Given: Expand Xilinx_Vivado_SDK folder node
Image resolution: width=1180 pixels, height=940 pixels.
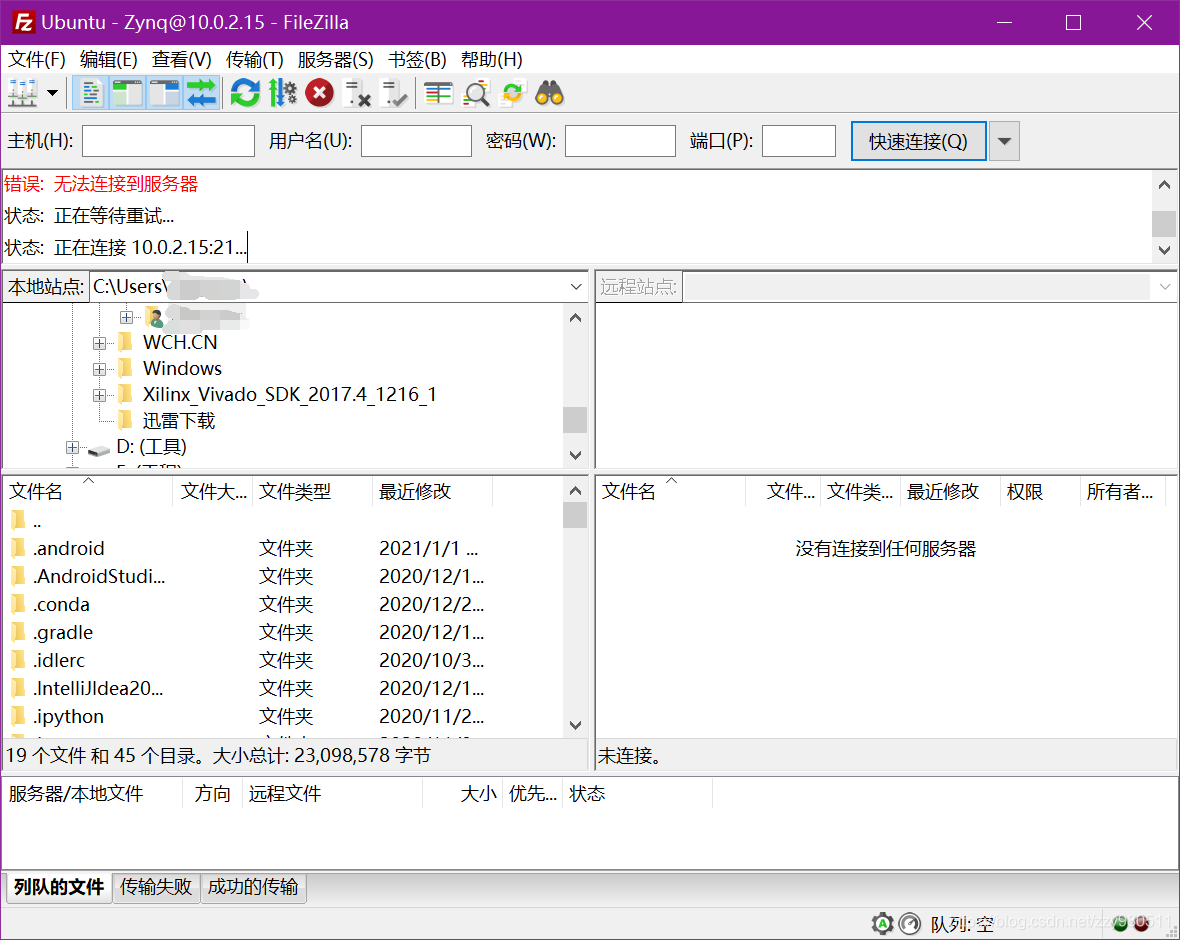Looking at the screenshot, I should point(99,395).
